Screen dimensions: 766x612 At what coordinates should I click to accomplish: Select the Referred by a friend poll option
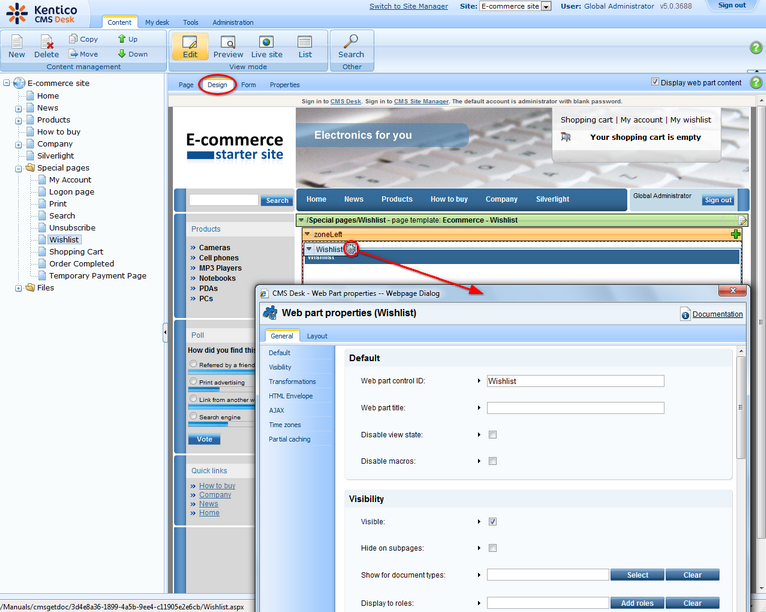[193, 364]
